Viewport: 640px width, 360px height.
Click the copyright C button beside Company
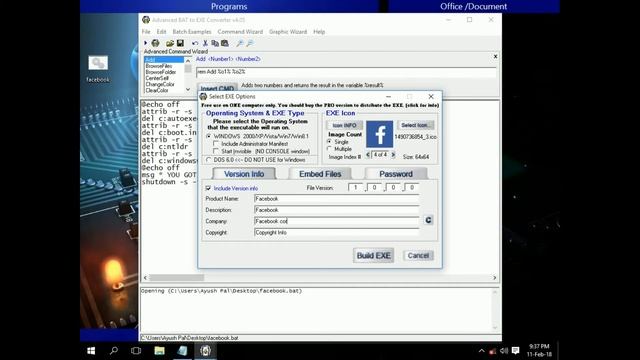tap(428, 220)
